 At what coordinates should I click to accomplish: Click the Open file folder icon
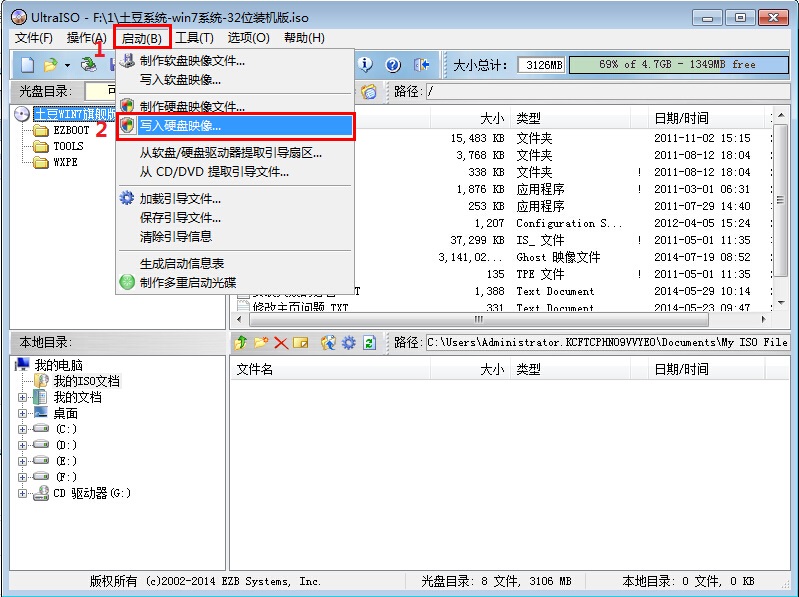50,65
